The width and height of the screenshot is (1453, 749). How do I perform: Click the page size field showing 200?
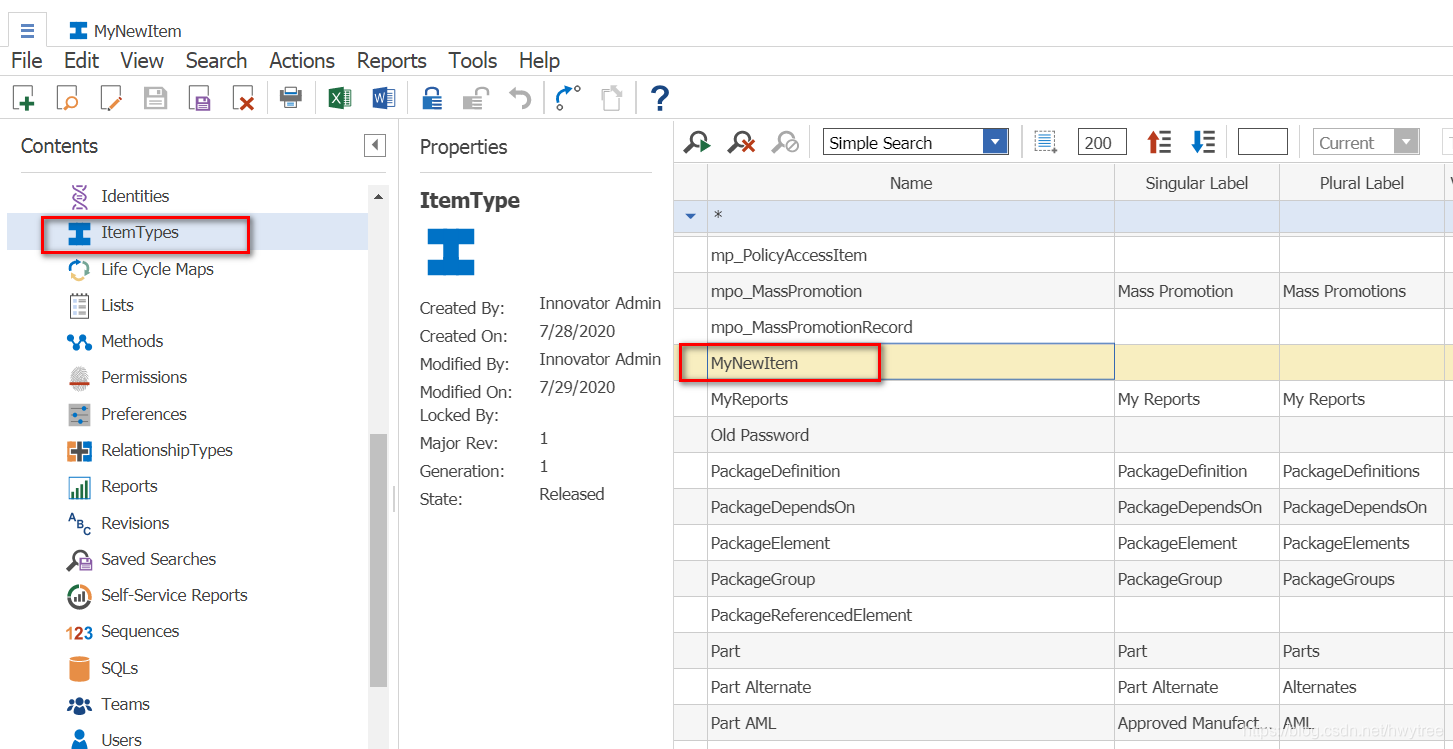[x=1102, y=143]
